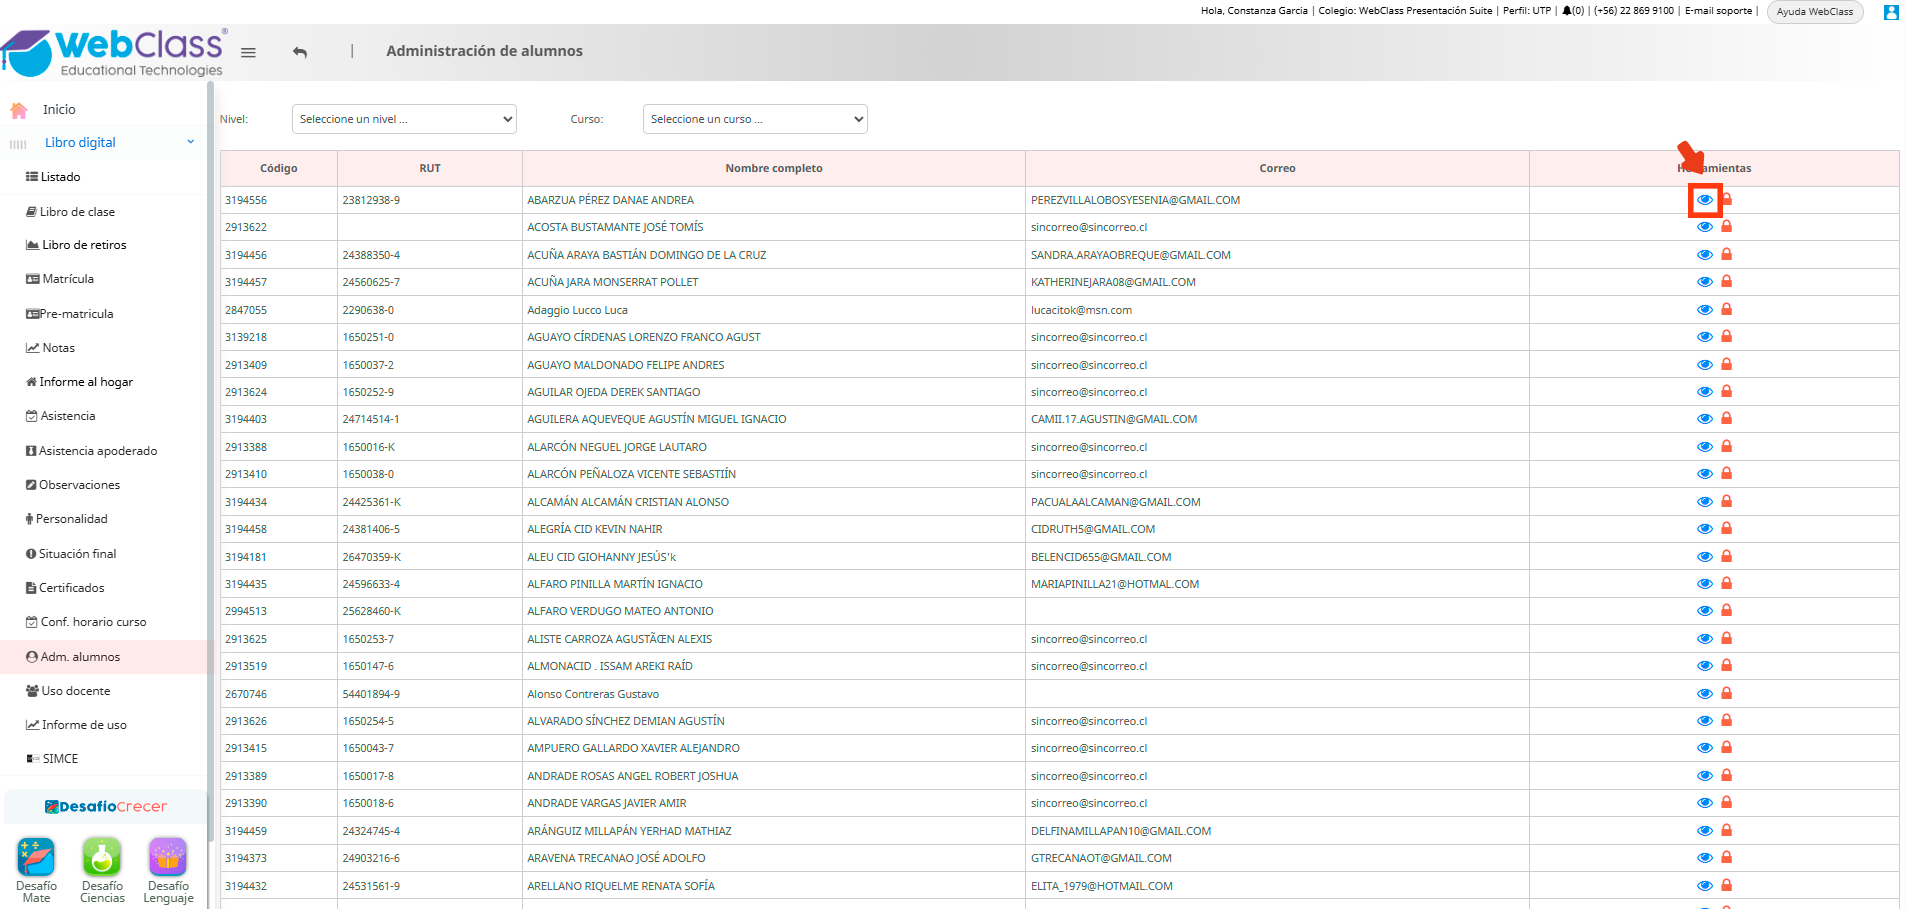Click the eye icon for Alonso Contreras Gustavo
1906x909 pixels.
tap(1705, 694)
